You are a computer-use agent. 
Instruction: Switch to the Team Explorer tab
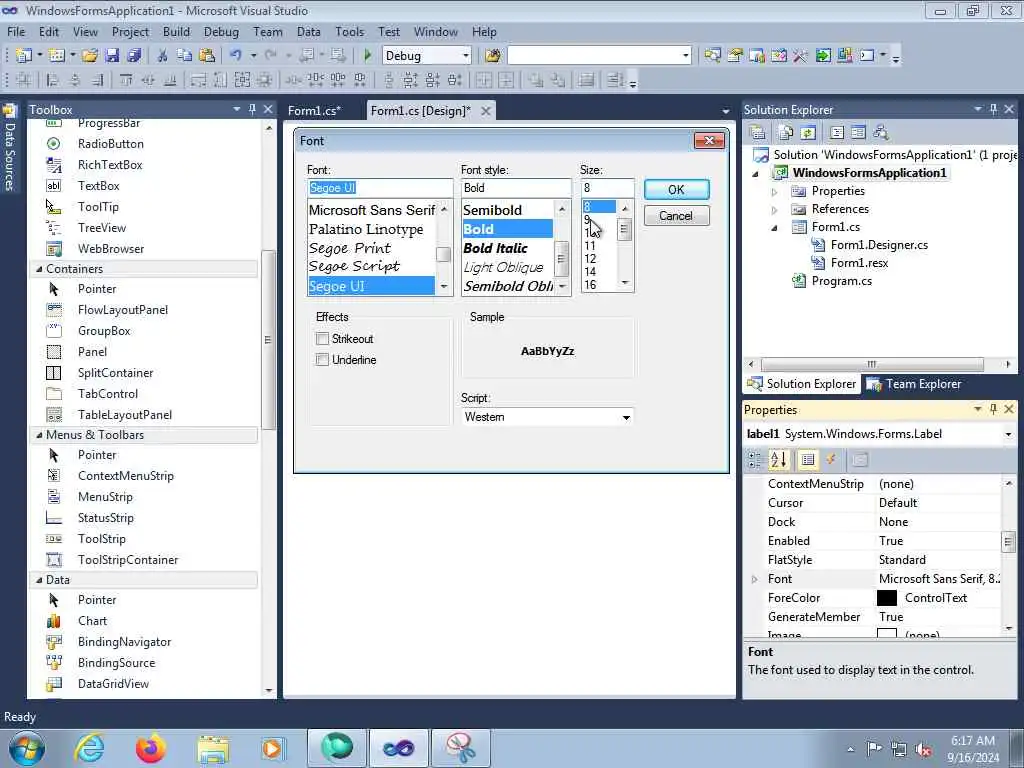tap(914, 384)
